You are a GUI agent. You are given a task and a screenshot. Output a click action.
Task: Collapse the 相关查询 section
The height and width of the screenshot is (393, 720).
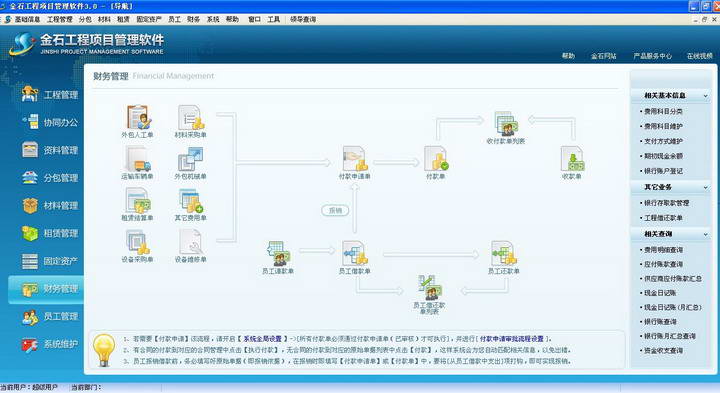705,234
